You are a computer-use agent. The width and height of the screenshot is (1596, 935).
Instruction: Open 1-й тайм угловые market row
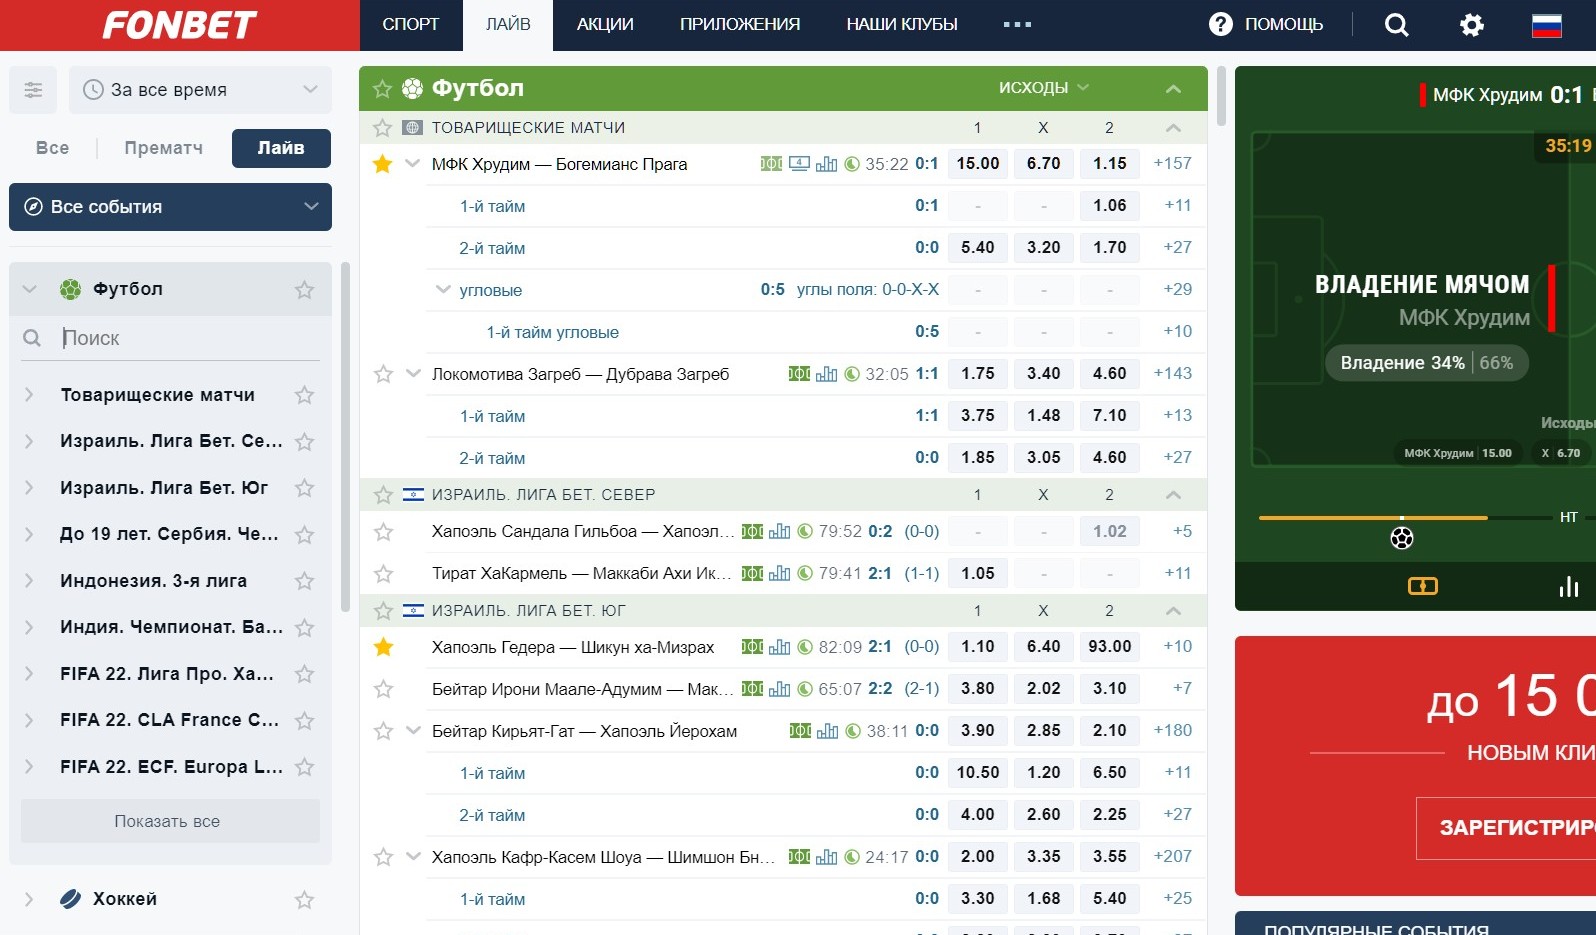coord(553,332)
